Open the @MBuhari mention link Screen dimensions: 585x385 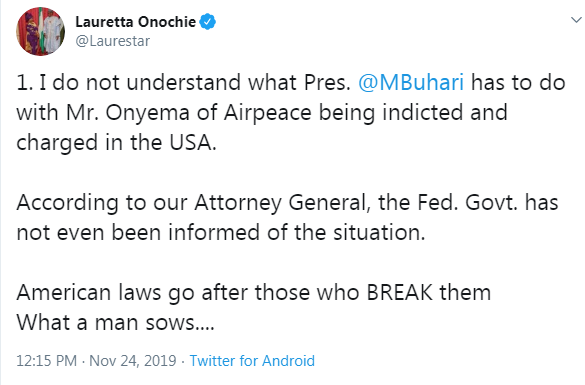pyautogui.click(x=411, y=82)
